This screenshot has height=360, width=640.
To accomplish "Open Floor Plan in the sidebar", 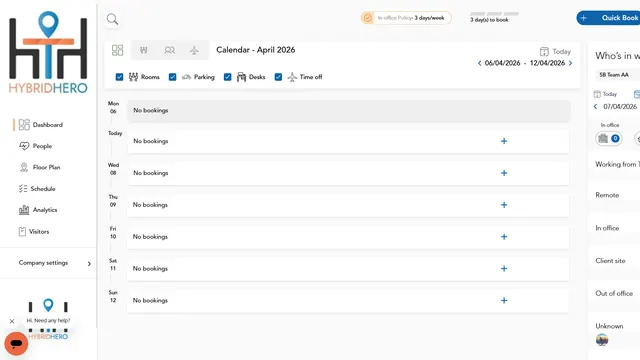I will tap(47, 167).
